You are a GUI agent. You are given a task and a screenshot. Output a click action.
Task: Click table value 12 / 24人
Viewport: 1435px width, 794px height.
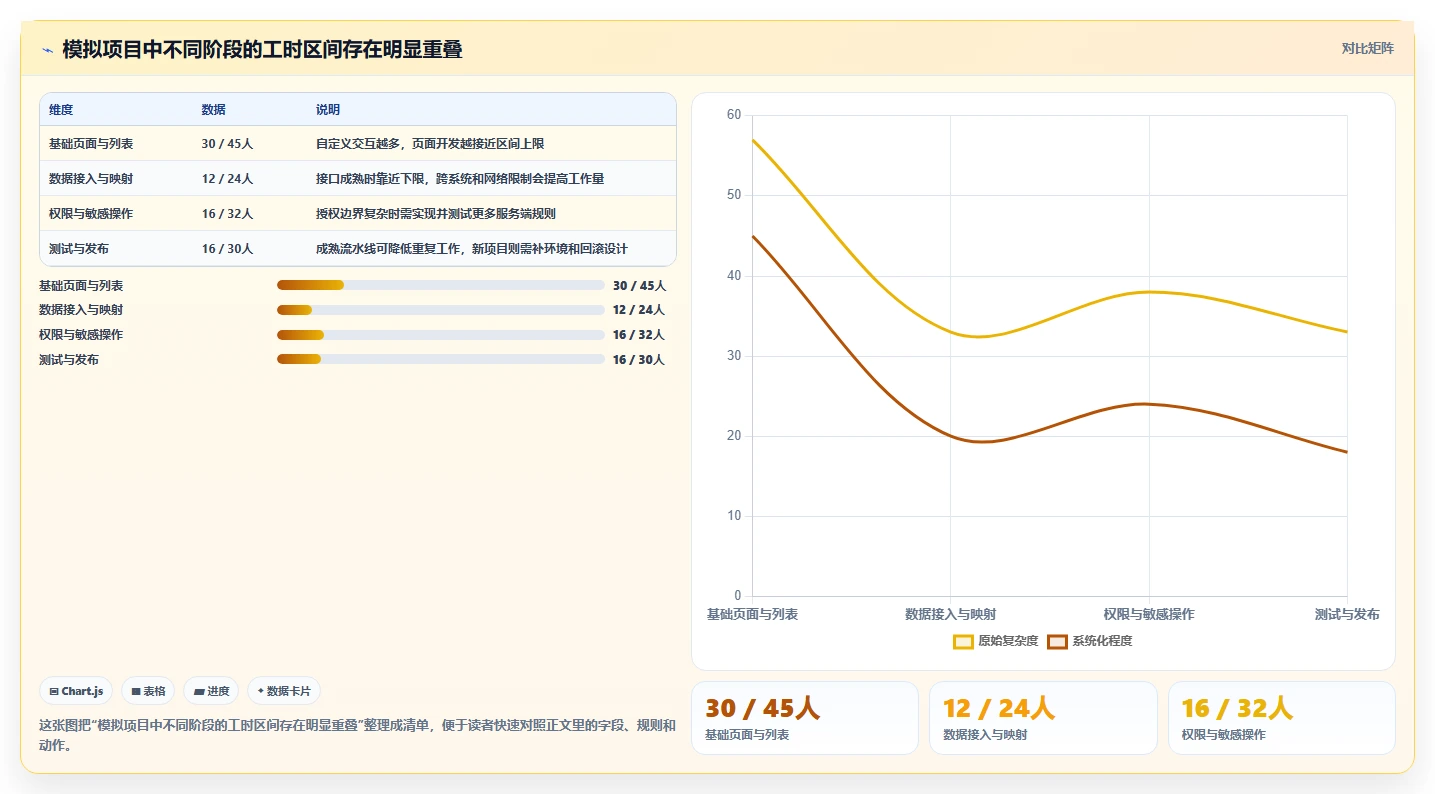(227, 179)
